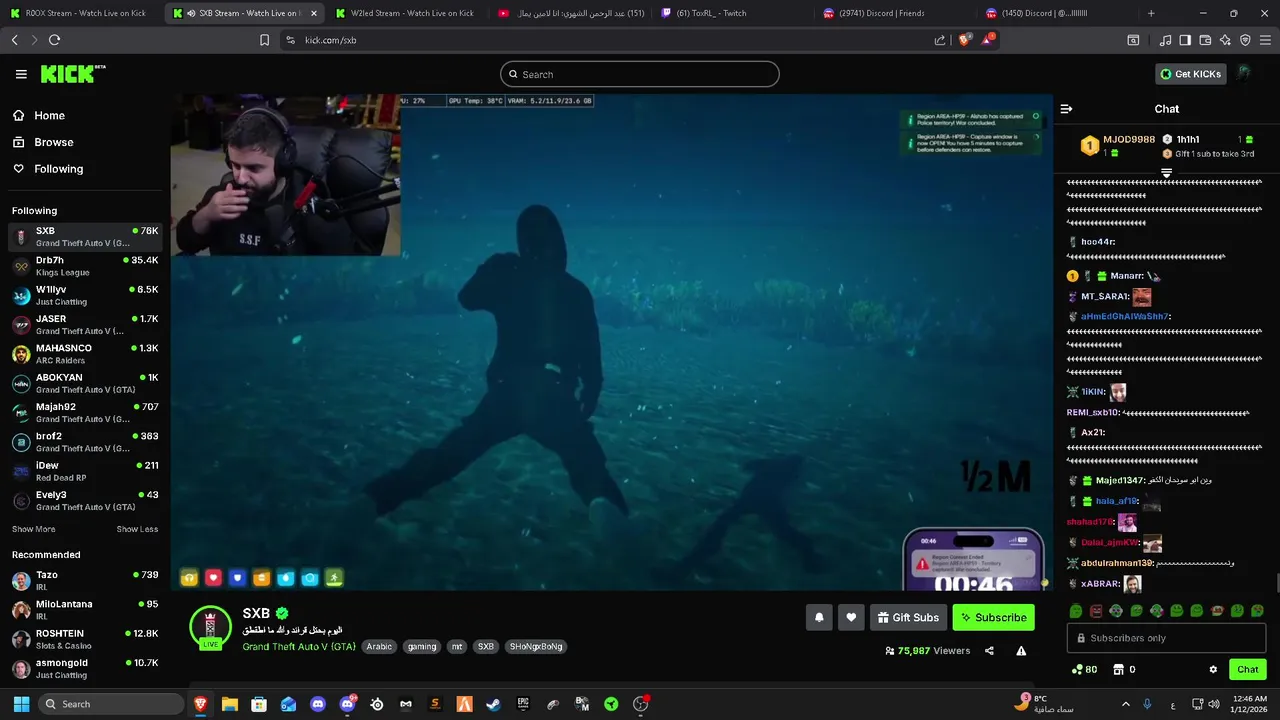Share page icon in address bar
This screenshot has width=1280, height=720.
pos(940,40)
